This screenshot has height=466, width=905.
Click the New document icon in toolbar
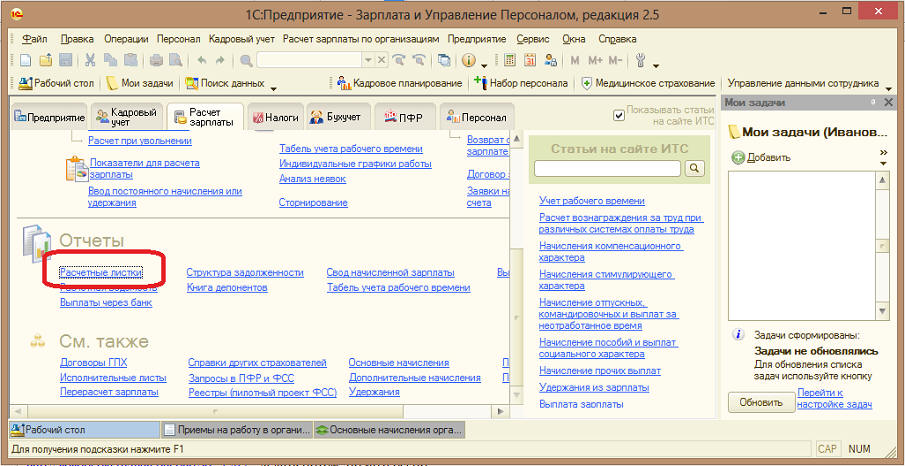[25, 60]
